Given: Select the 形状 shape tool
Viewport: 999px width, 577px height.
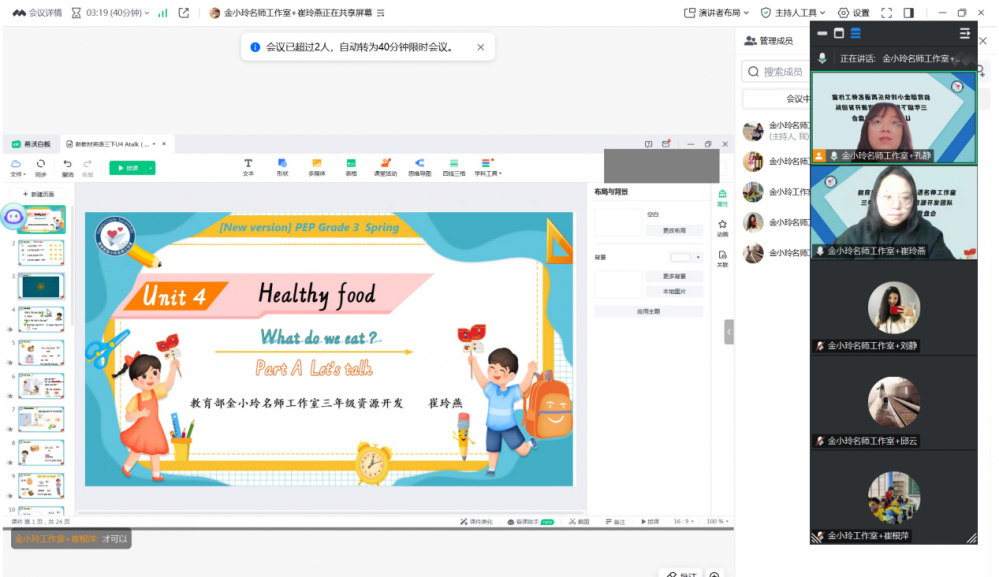Looking at the screenshot, I should [282, 167].
